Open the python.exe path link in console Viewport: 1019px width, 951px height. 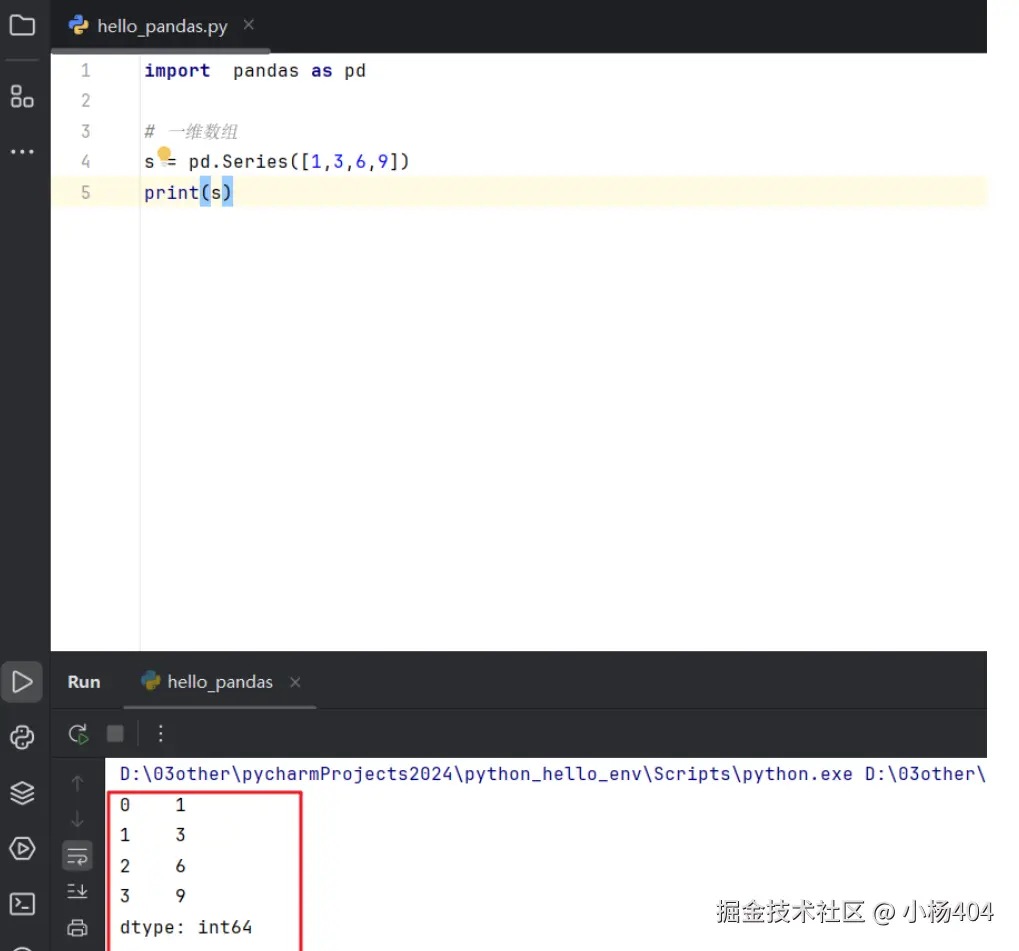[x=486, y=774]
